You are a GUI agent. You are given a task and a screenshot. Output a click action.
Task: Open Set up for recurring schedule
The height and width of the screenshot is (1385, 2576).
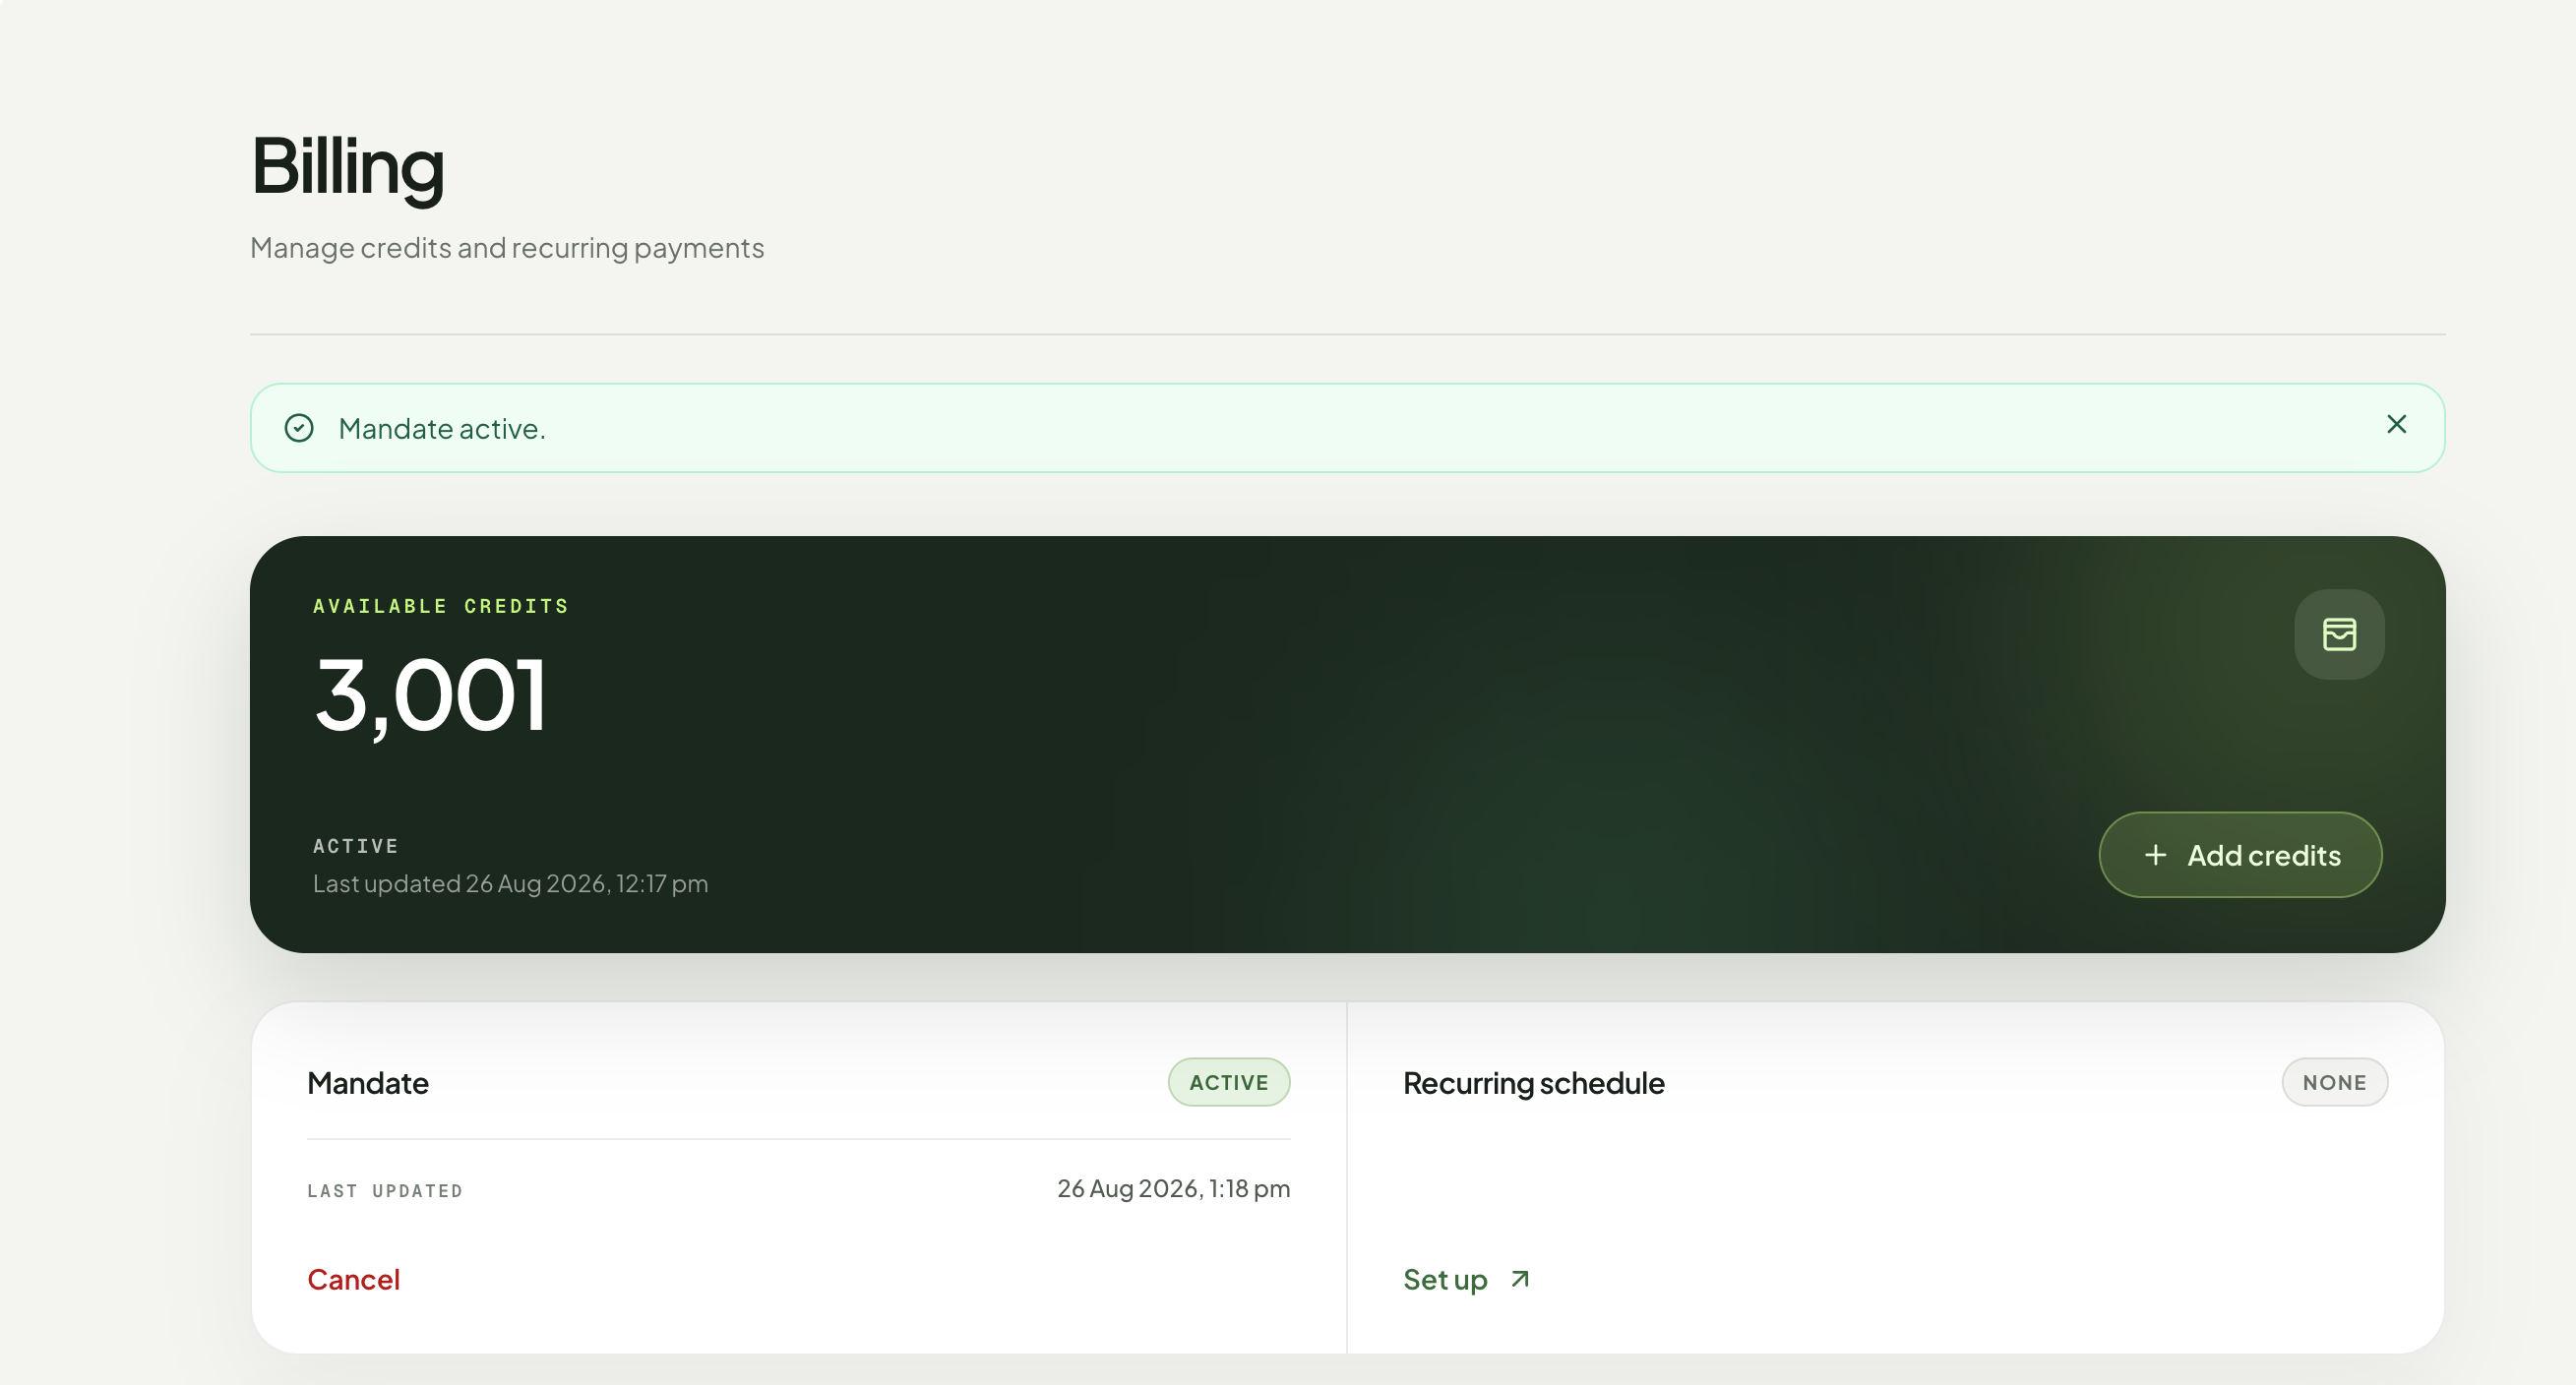1466,1279
